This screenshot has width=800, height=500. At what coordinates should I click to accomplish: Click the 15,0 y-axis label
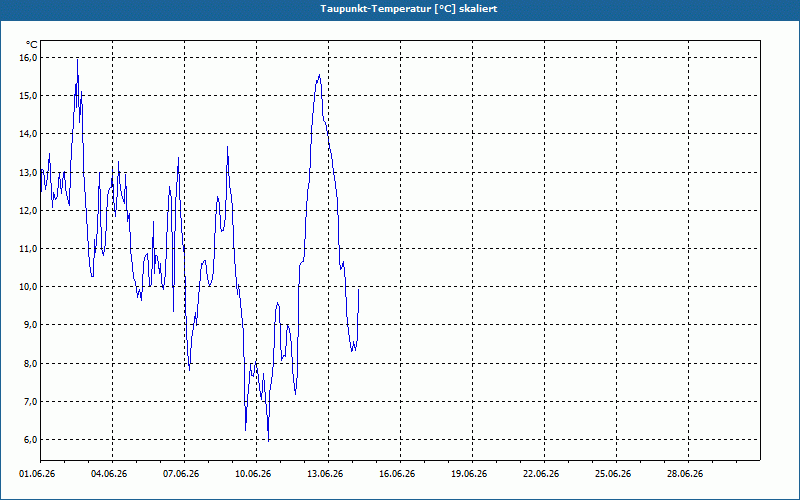click(28, 96)
